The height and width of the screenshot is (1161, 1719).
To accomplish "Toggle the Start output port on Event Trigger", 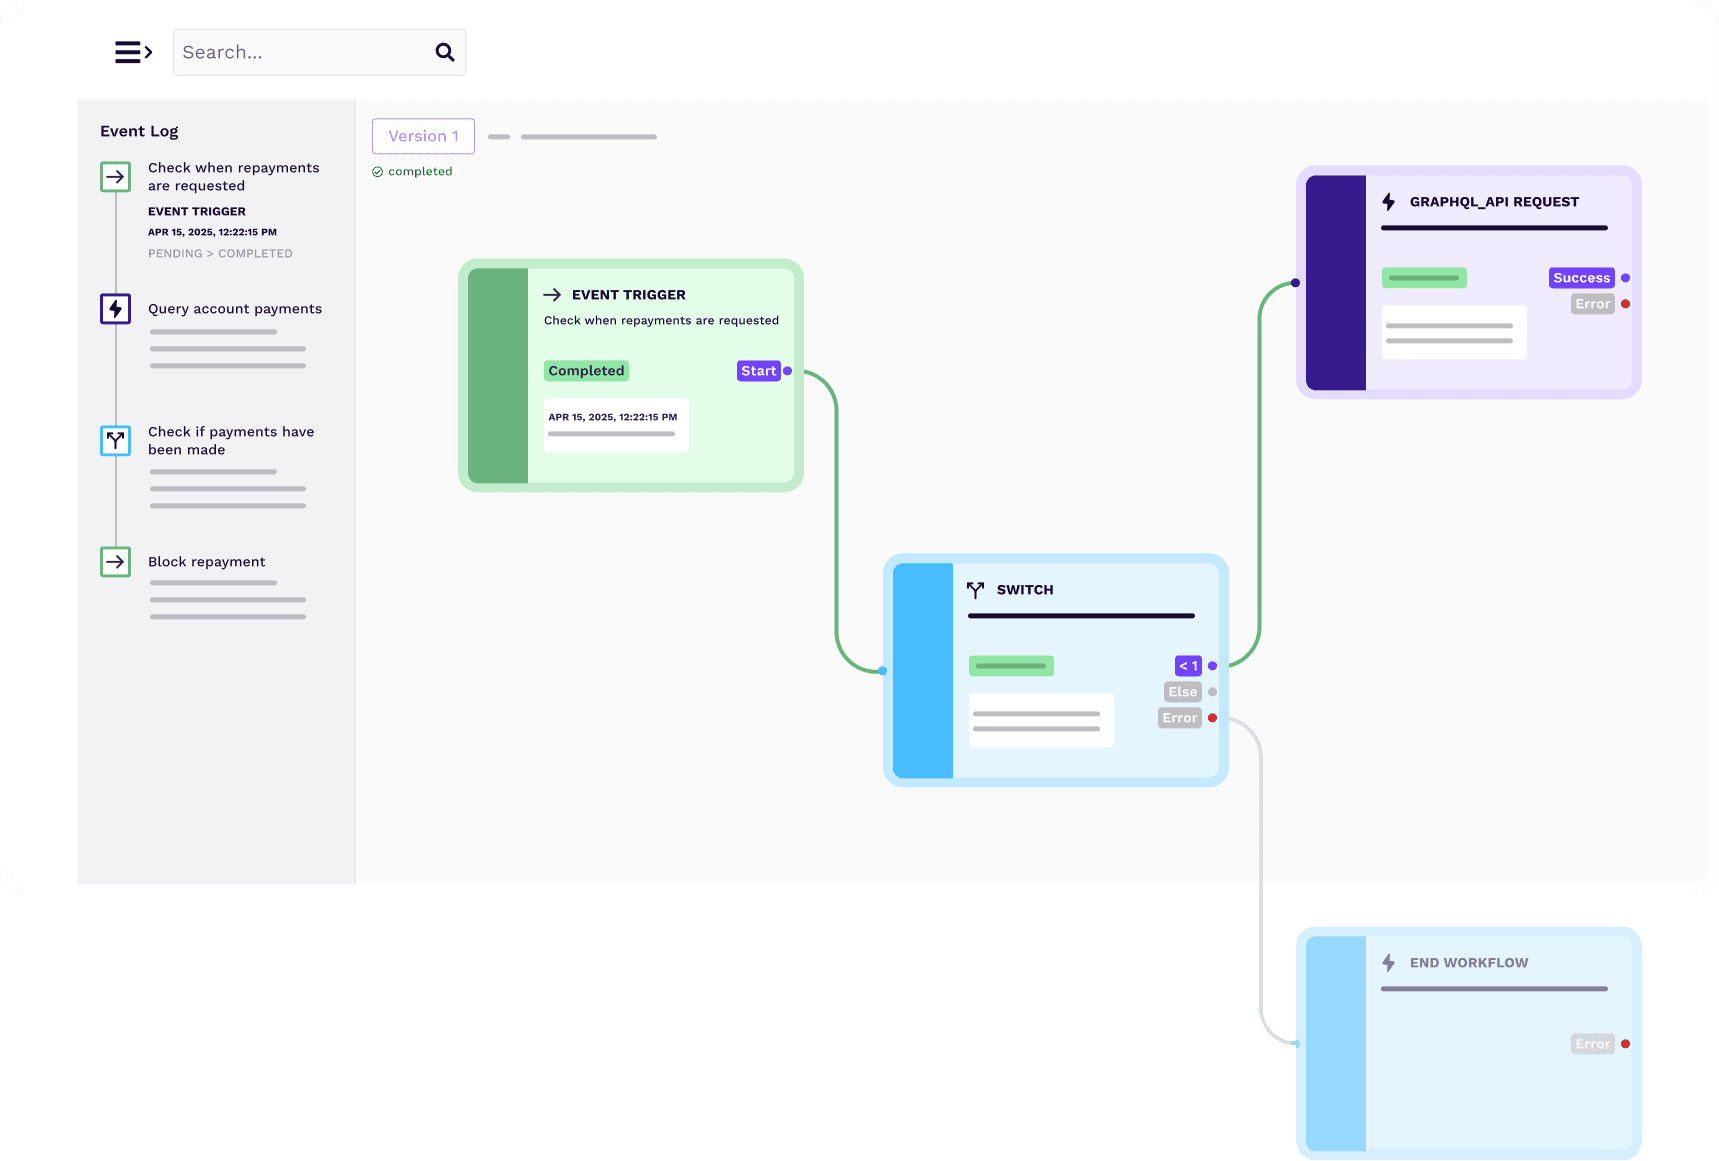I will coord(787,371).
